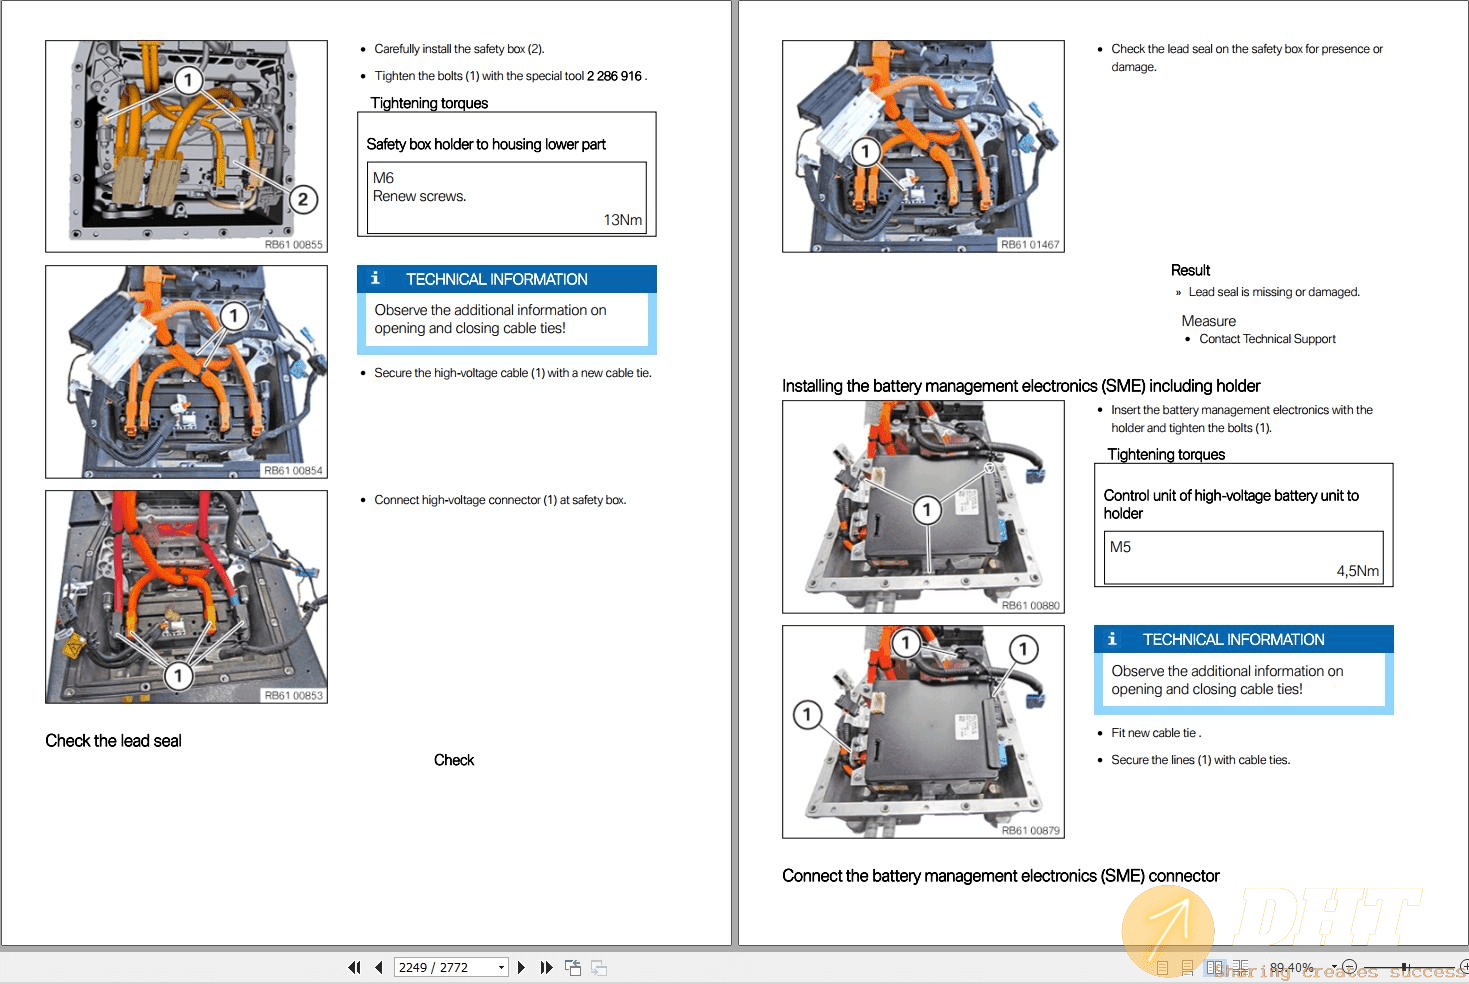Toggle two-page side-by-side view
Image resolution: width=1469 pixels, height=984 pixels.
[1215, 966]
